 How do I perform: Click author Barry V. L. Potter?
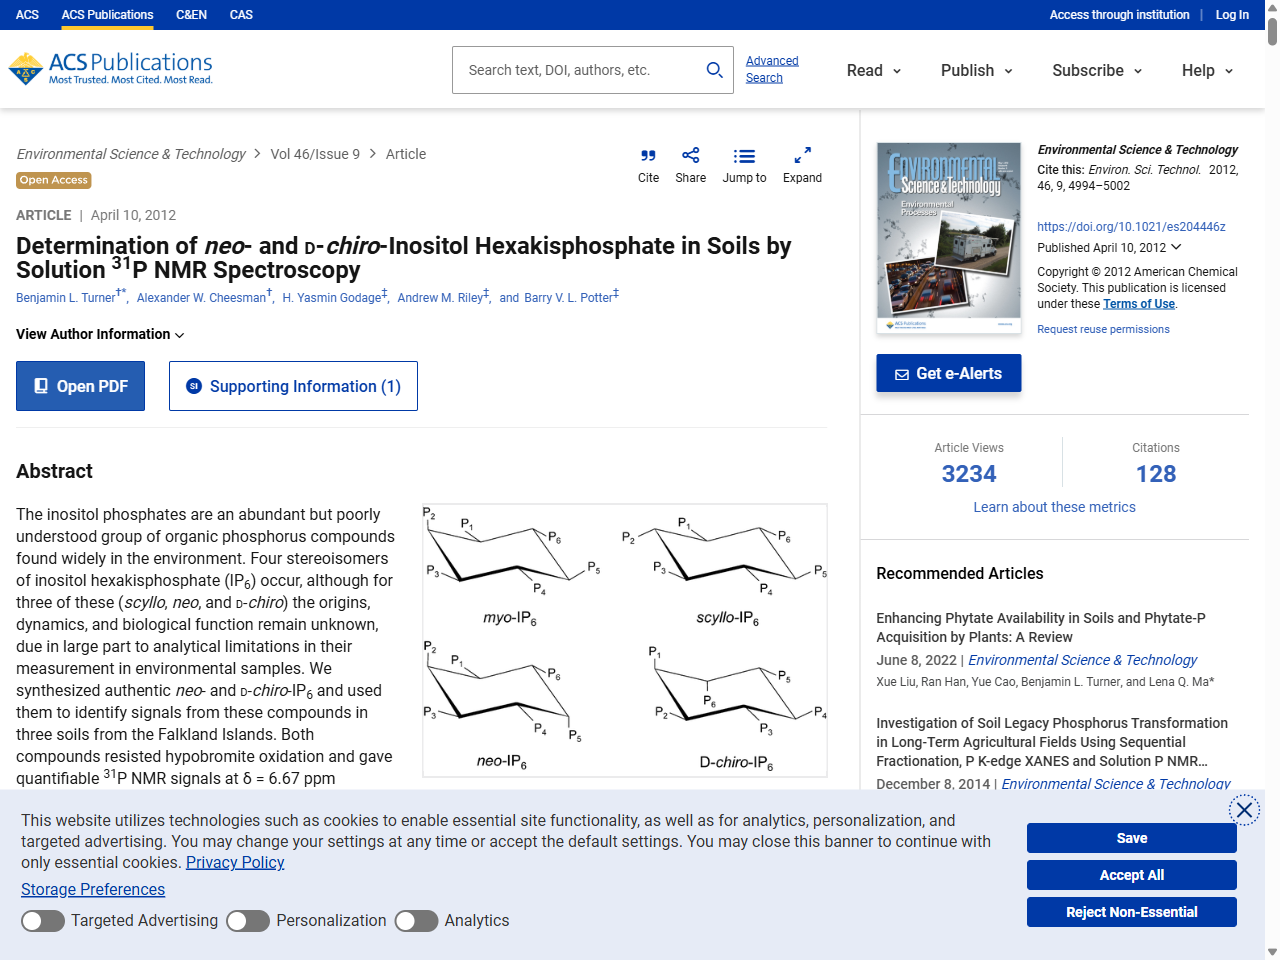pos(568,298)
